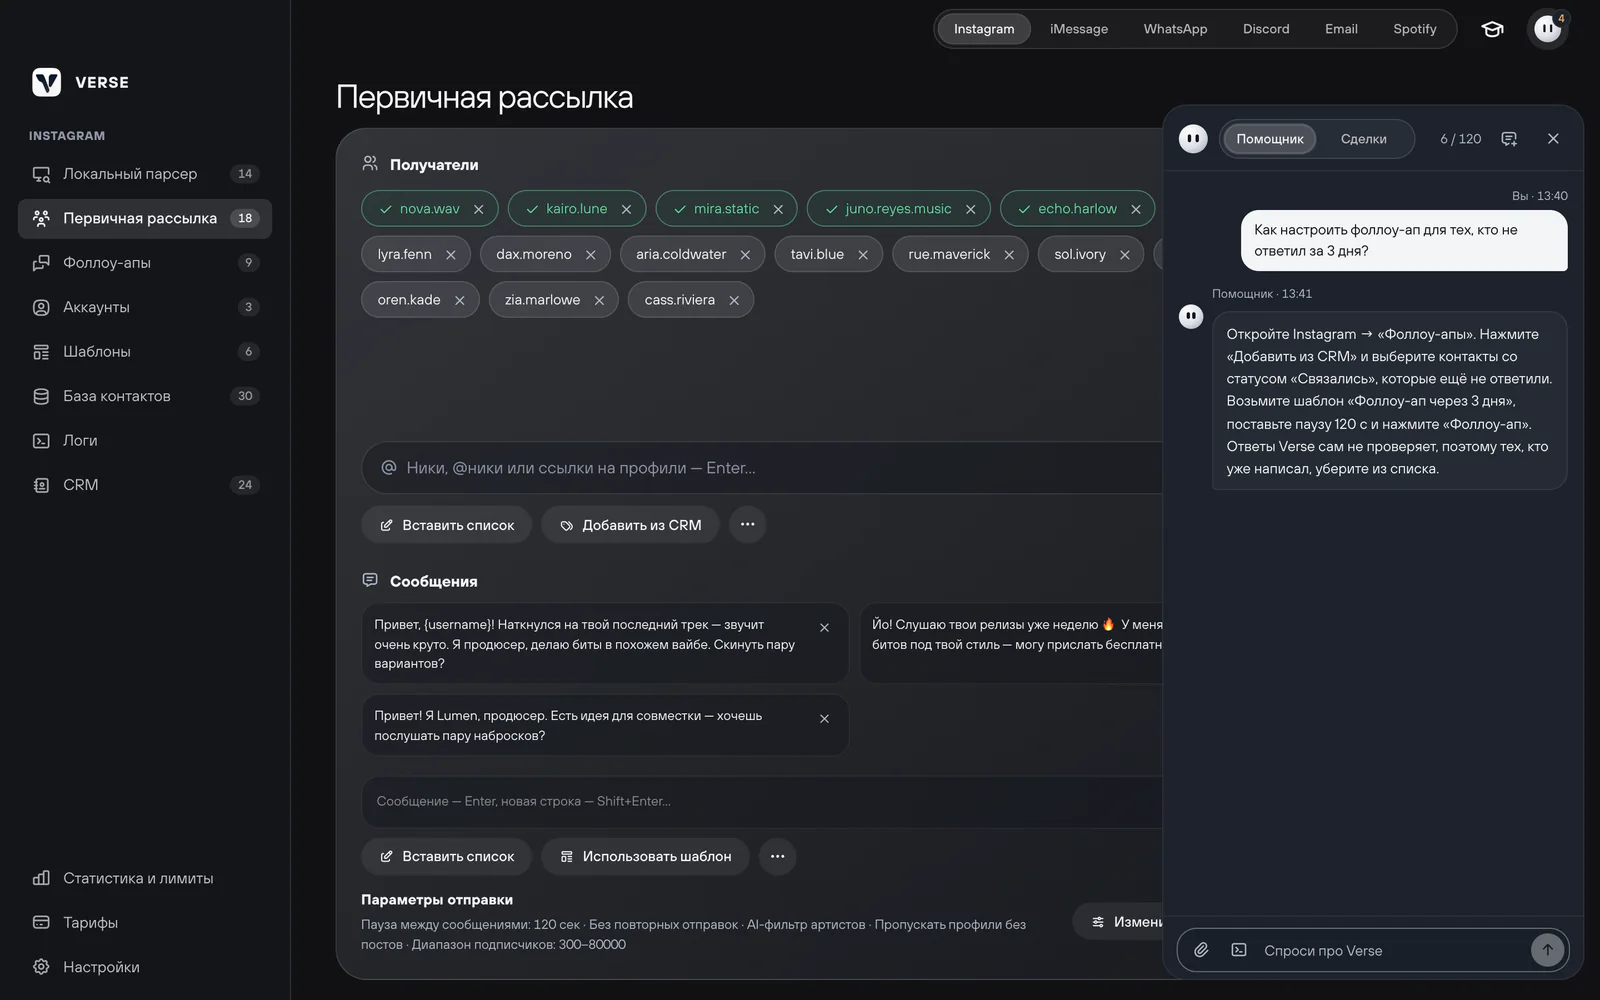Image resolution: width=1600 pixels, height=1000 pixels.
Task: Delete the 'Привет! Я Lumen' message
Action: point(825,719)
